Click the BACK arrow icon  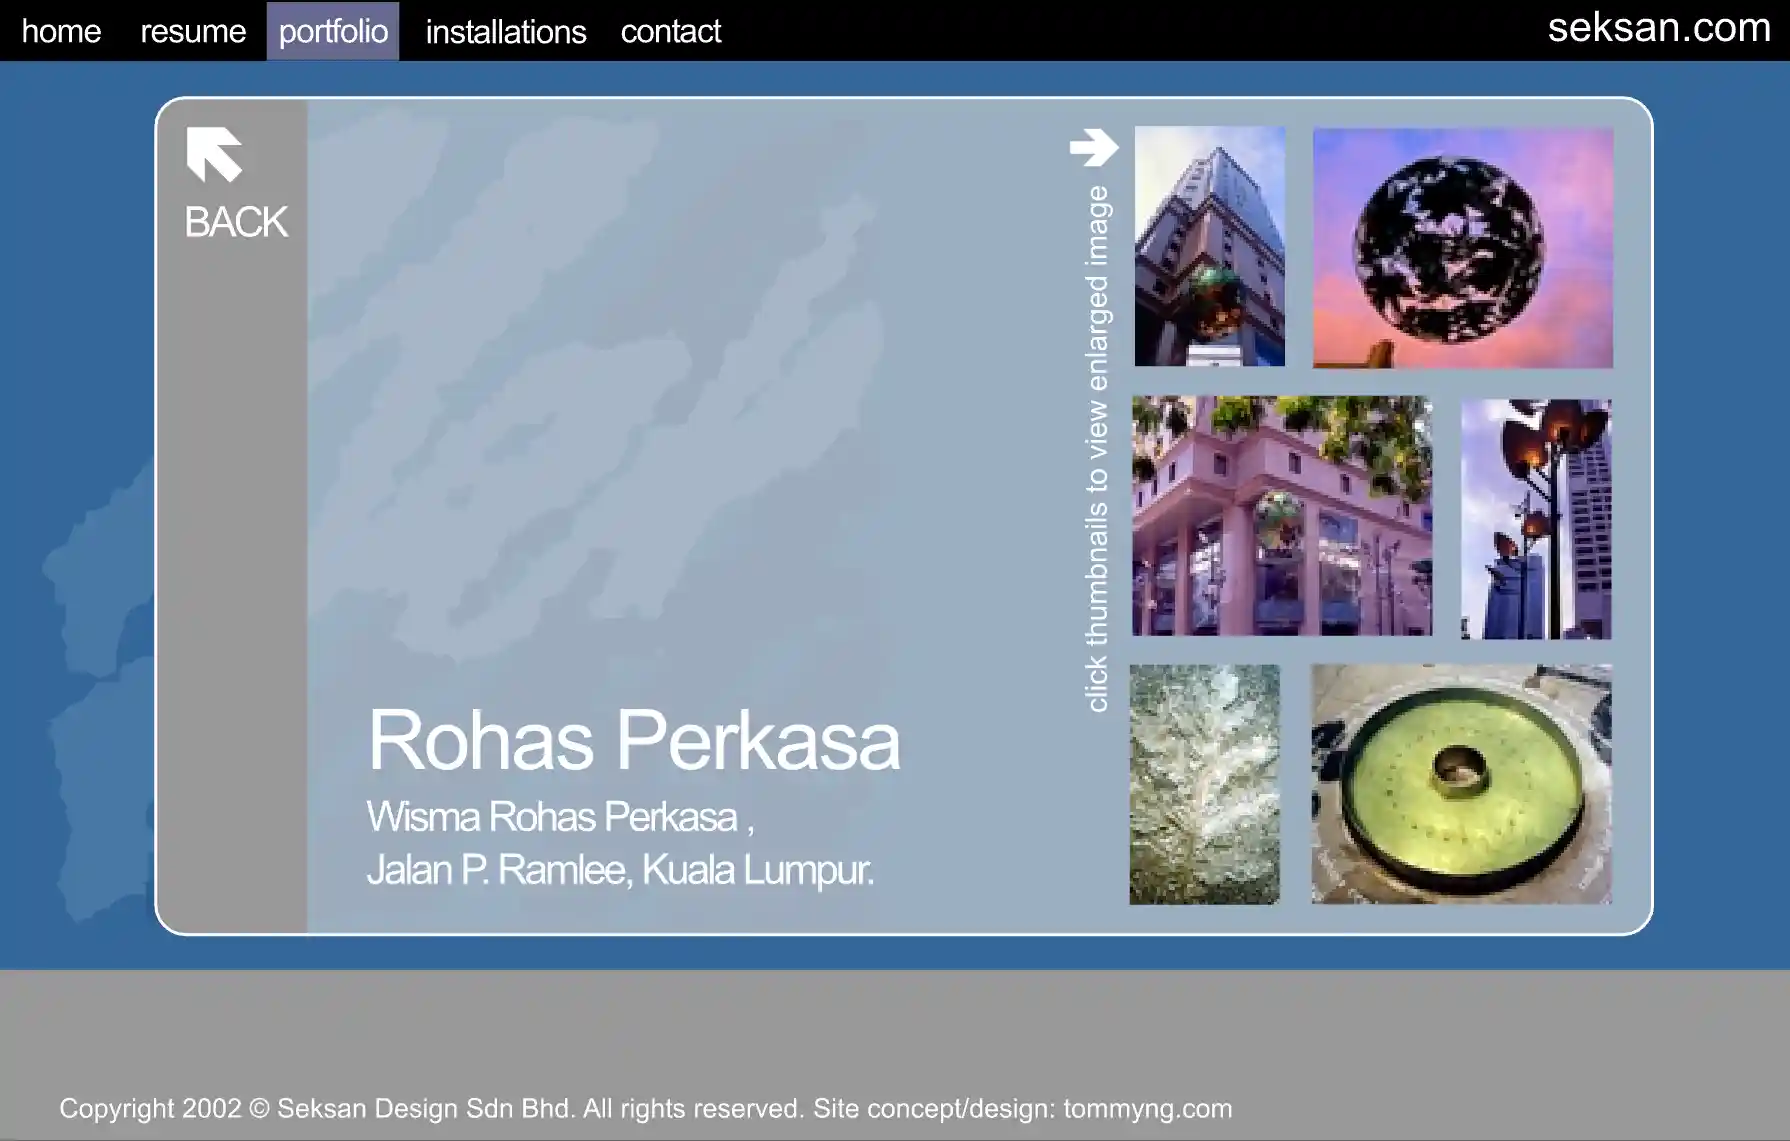tap(214, 155)
